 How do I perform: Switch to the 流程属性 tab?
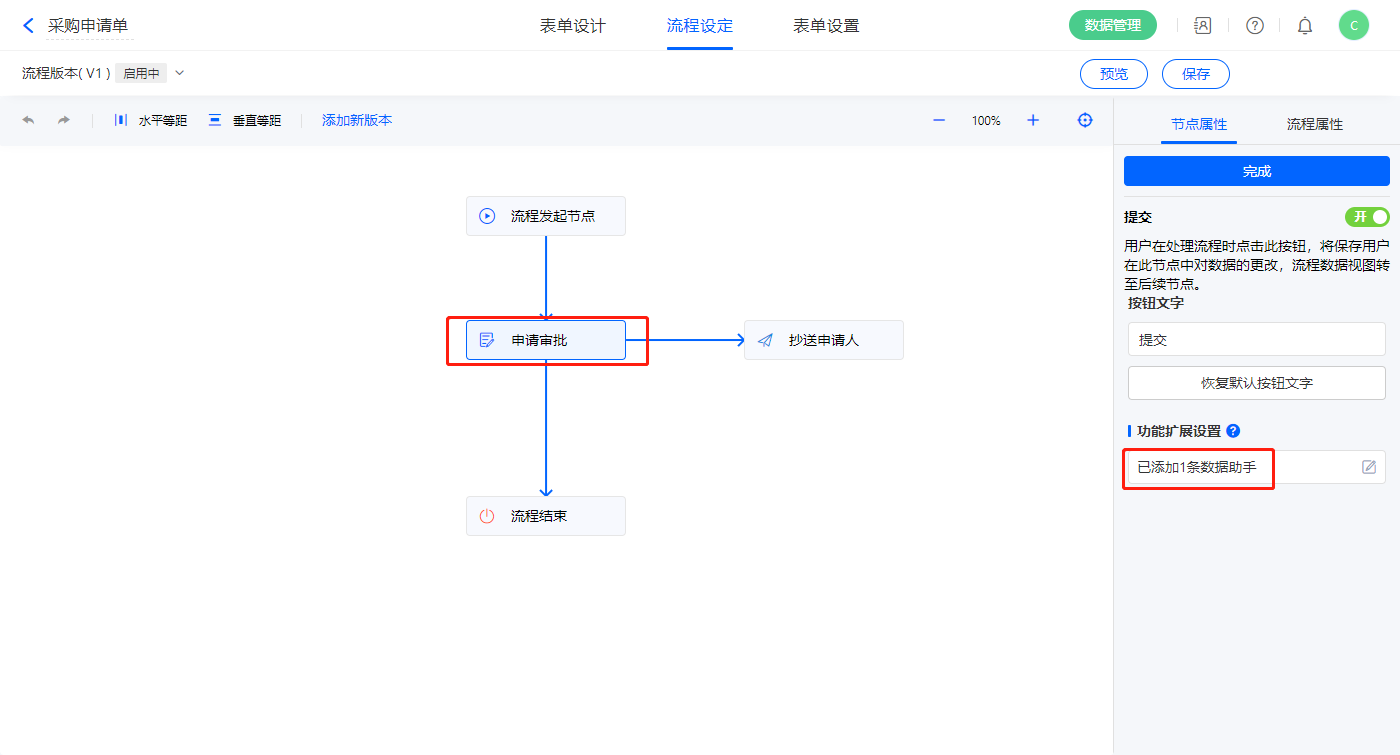click(1314, 124)
